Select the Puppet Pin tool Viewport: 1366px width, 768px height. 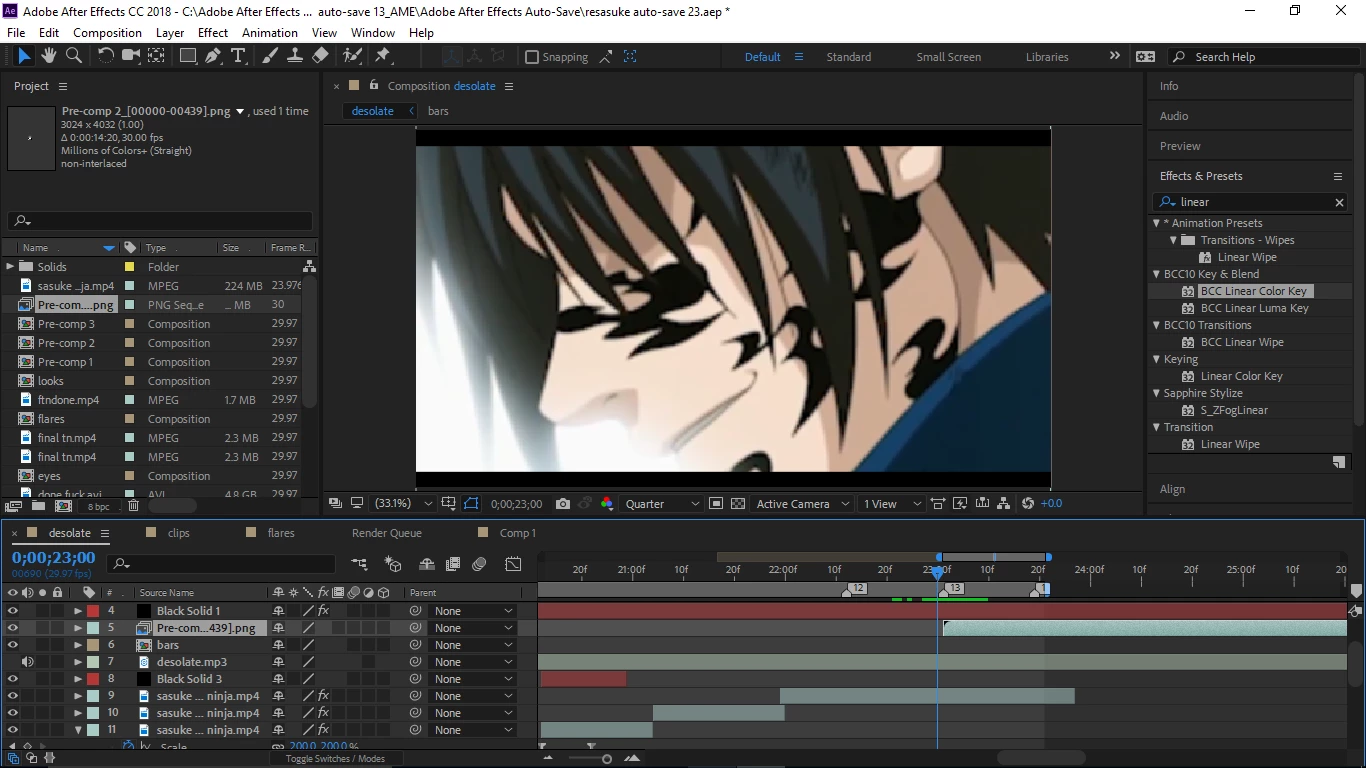pyautogui.click(x=383, y=56)
